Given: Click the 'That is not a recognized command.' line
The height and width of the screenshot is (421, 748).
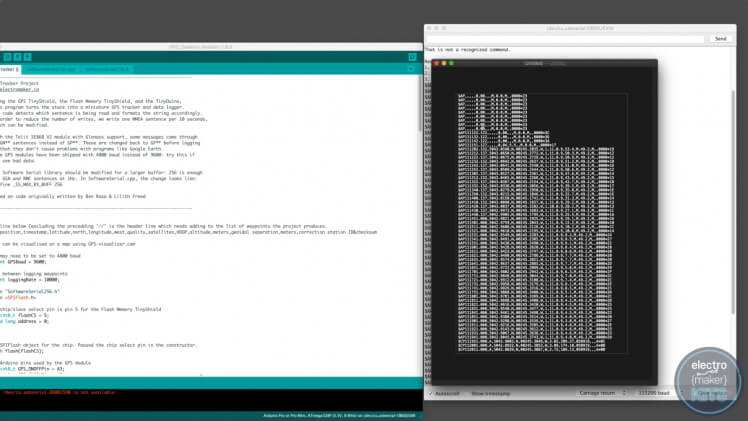Looking at the screenshot, I should (x=468, y=50).
